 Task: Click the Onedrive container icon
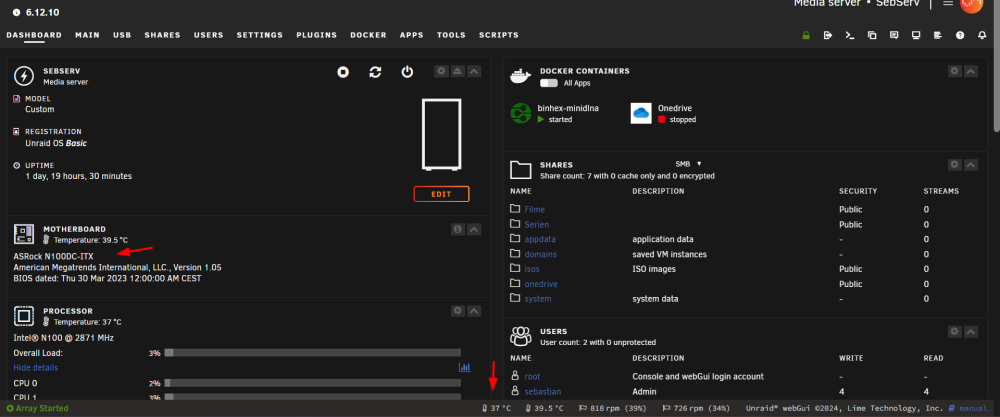641,113
